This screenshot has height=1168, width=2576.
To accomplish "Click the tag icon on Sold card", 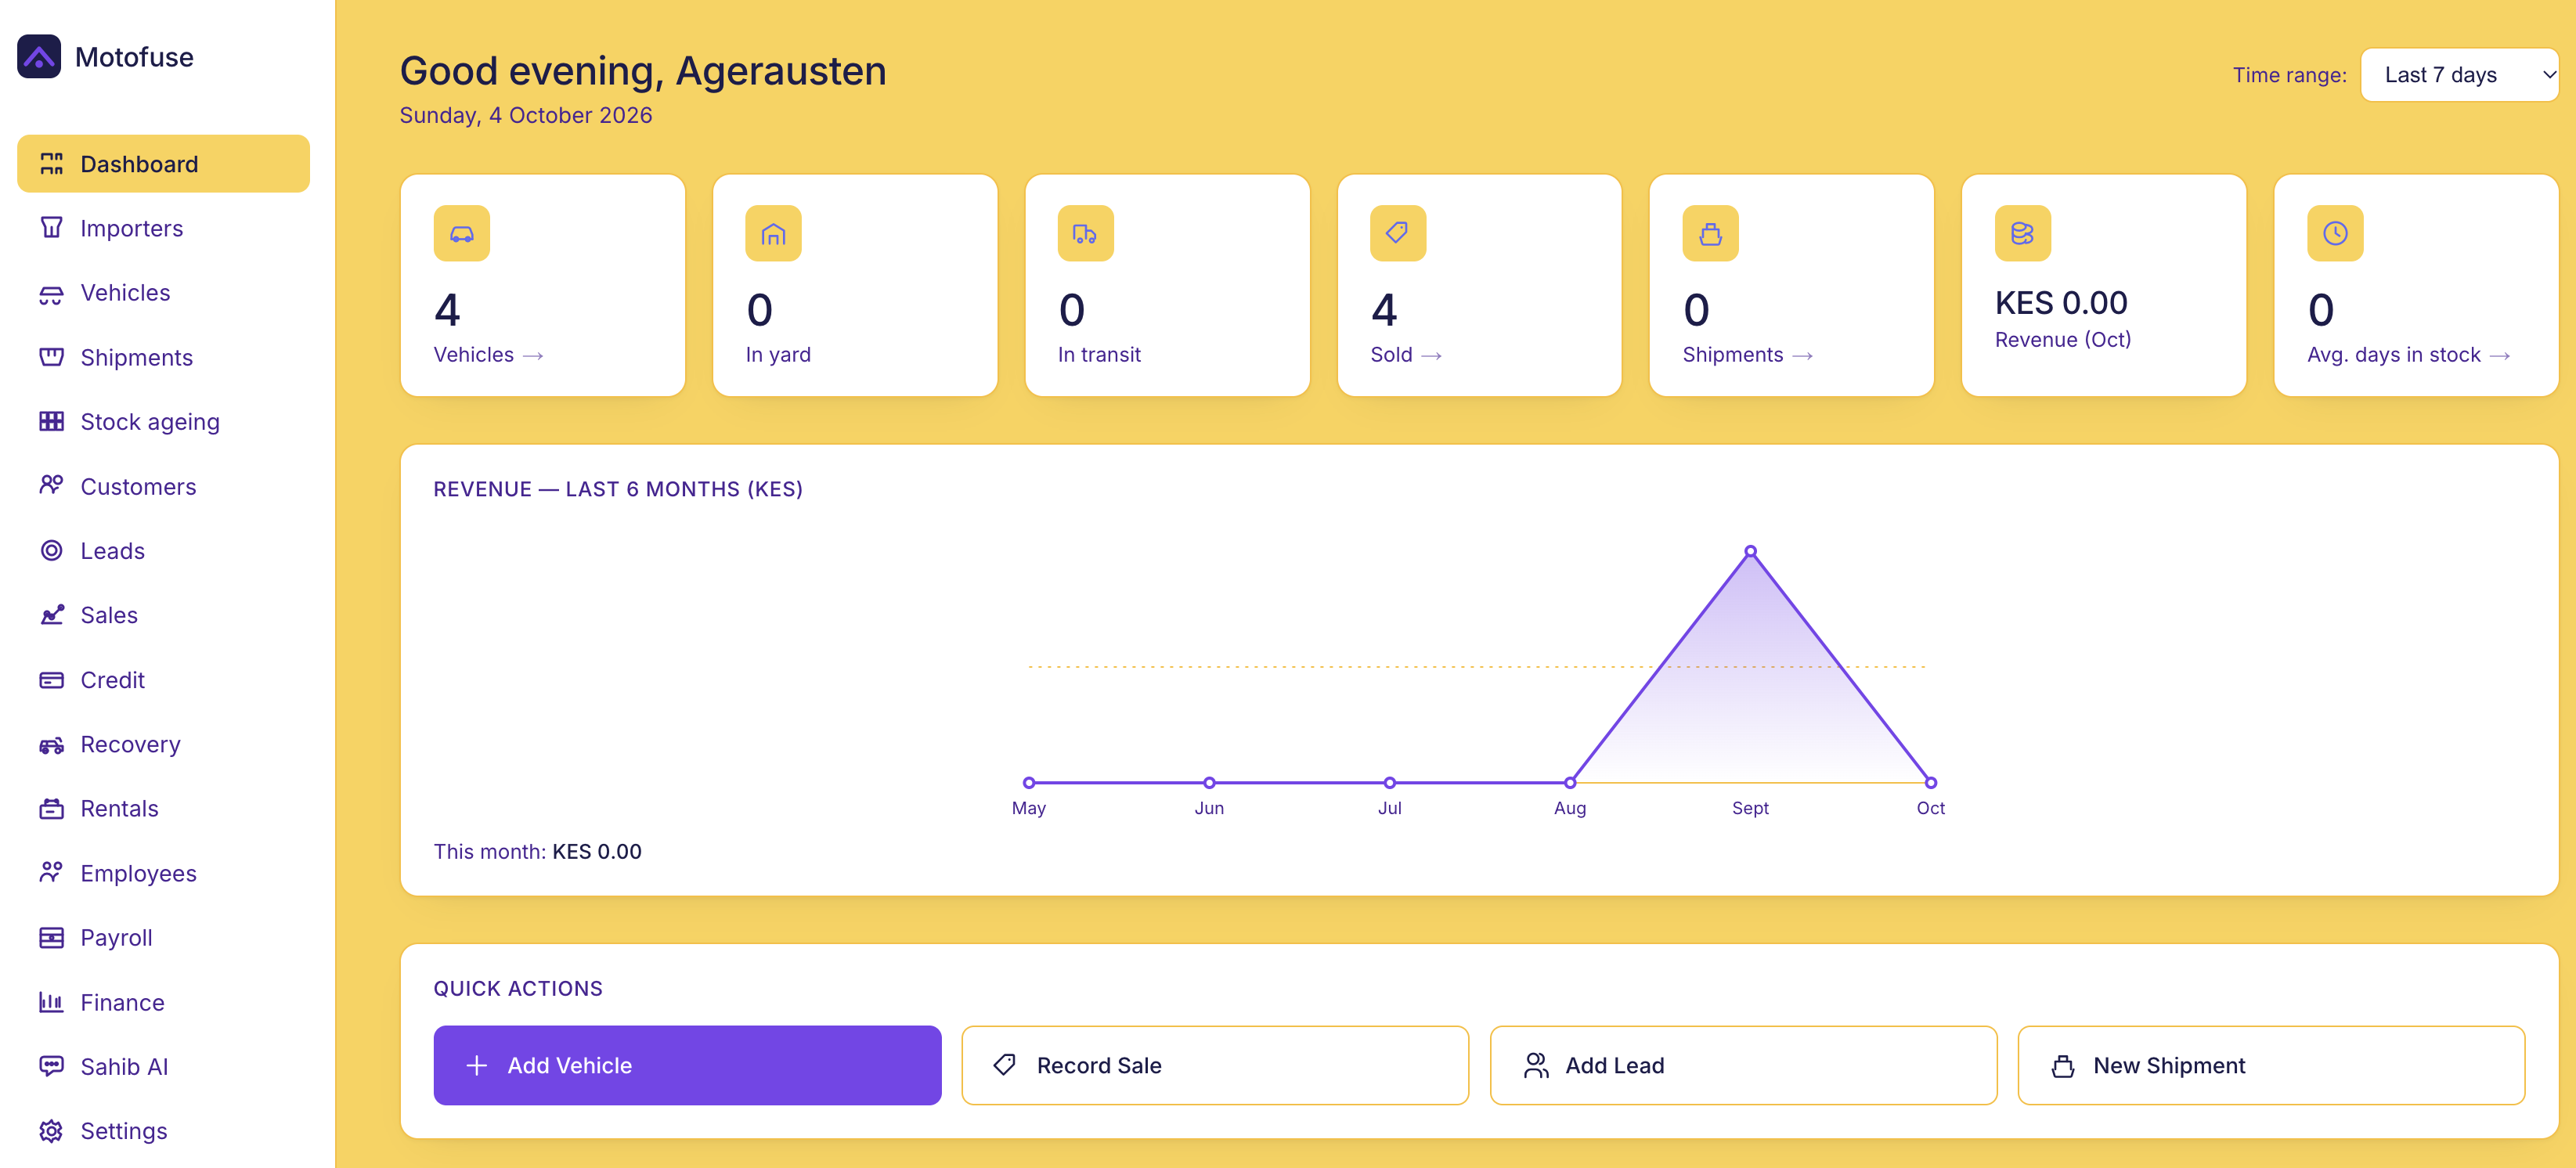I will pyautogui.click(x=1397, y=233).
